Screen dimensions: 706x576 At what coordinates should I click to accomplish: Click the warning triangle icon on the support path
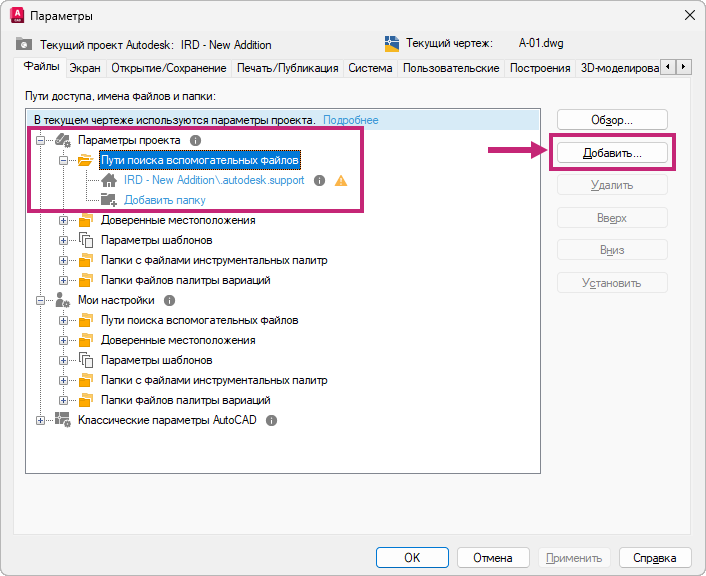(x=341, y=181)
